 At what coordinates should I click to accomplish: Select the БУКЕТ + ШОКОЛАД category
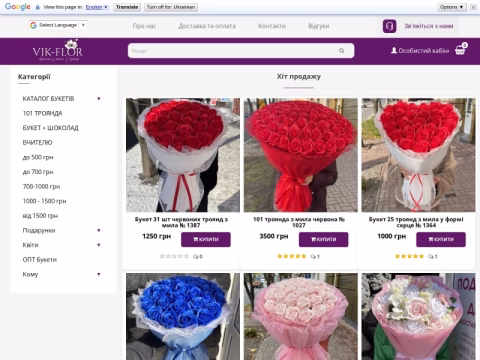[x=50, y=128]
